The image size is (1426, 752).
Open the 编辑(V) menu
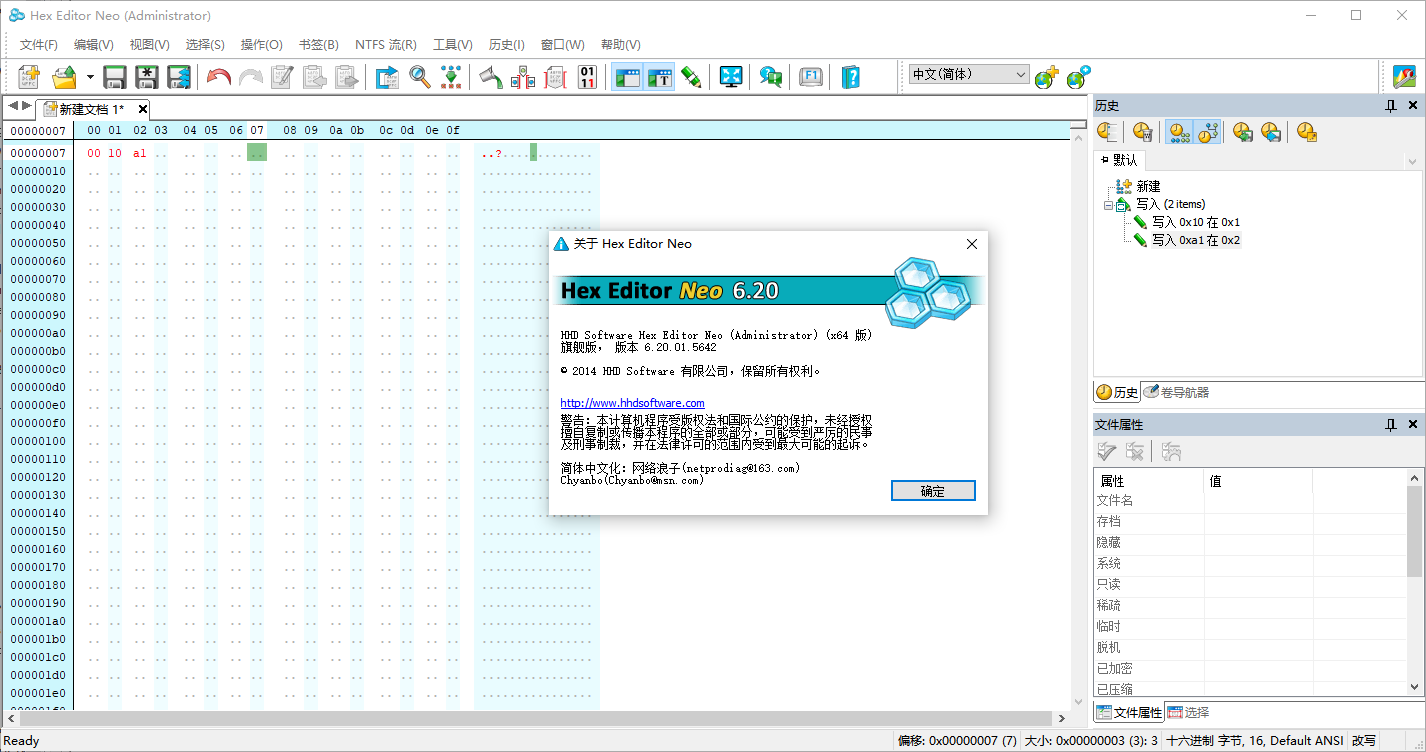pos(94,45)
